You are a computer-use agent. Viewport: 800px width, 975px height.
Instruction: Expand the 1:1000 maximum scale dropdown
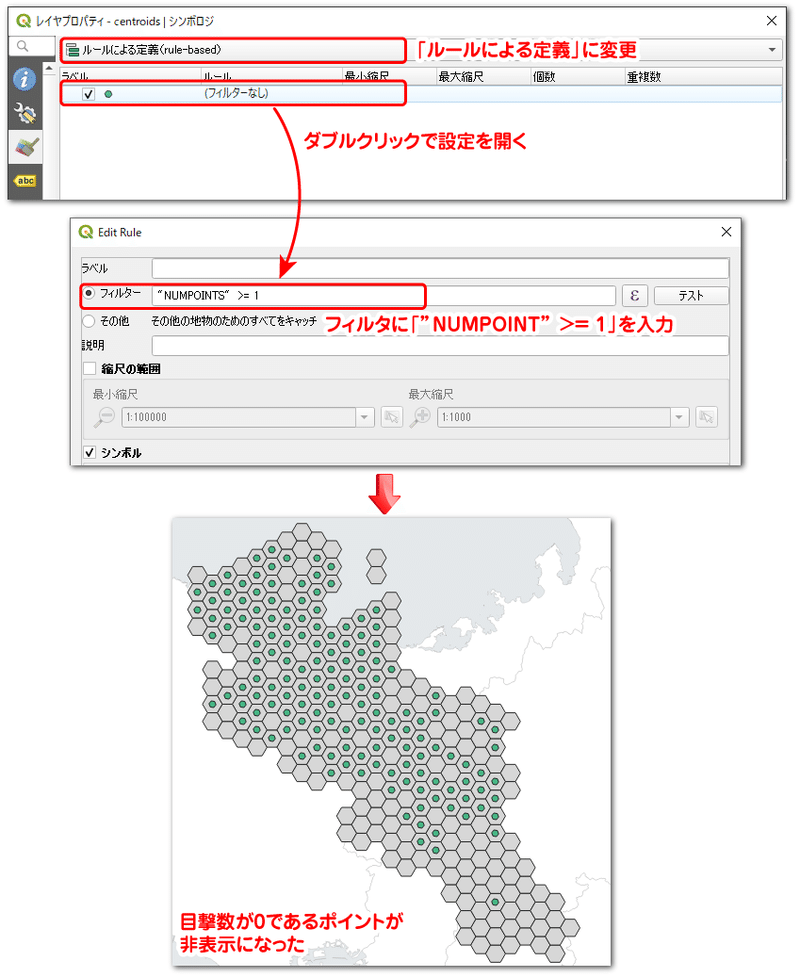click(x=679, y=417)
